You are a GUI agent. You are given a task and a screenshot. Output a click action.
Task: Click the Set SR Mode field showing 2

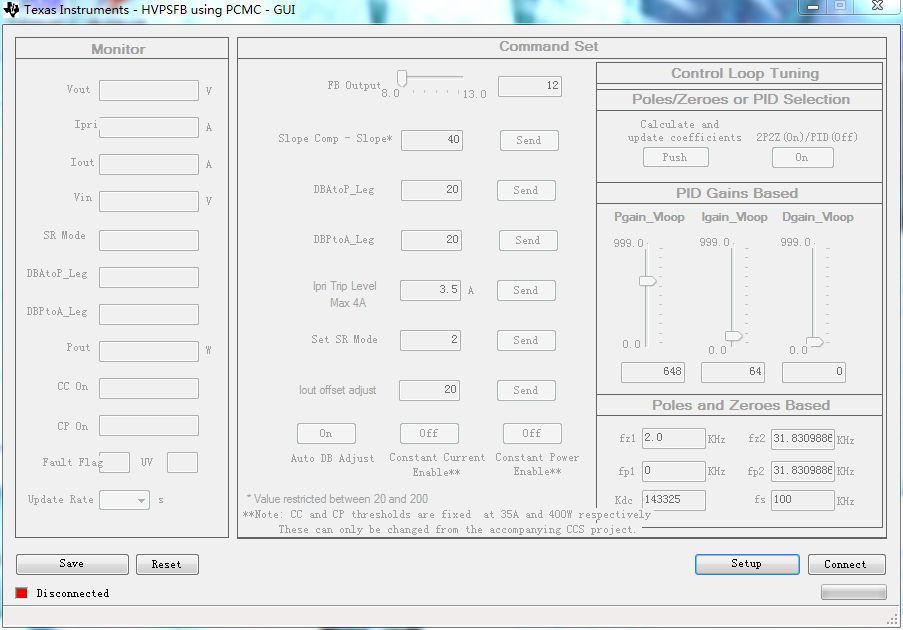(430, 340)
